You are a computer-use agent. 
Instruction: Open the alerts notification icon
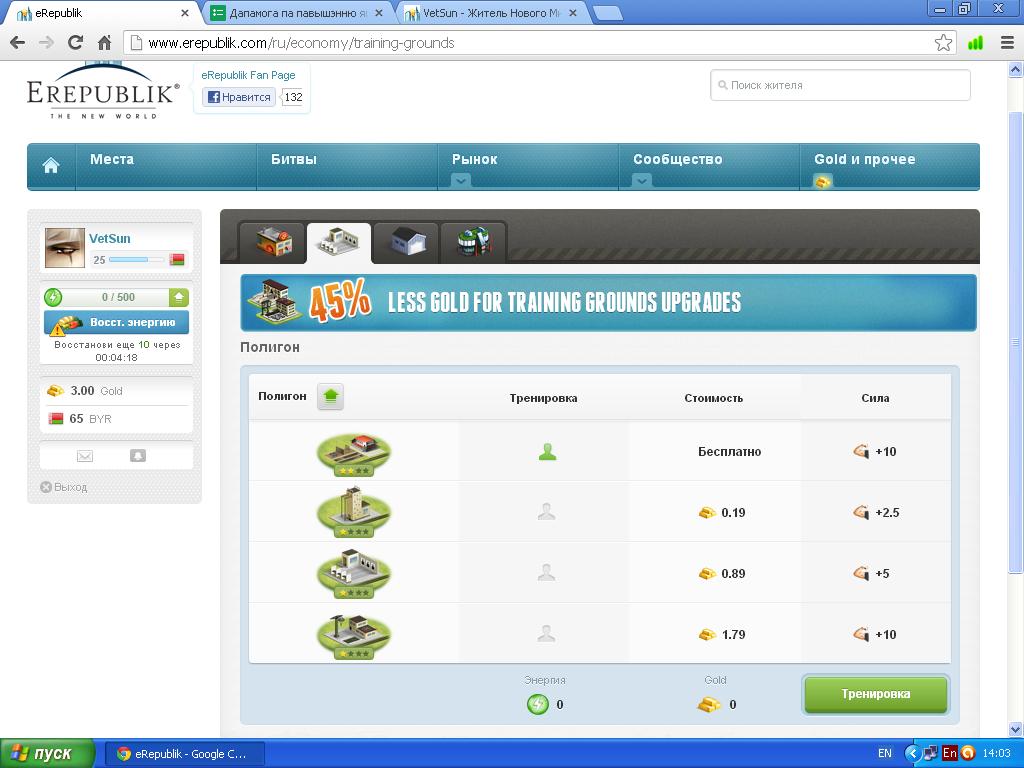click(138, 456)
